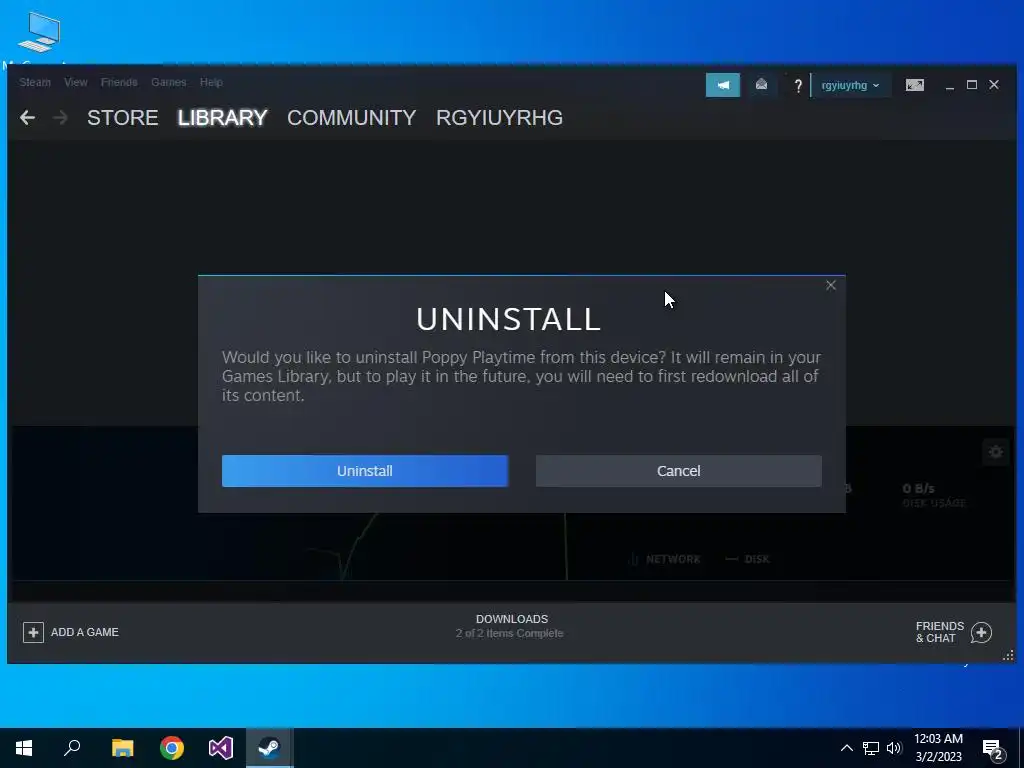The height and width of the screenshot is (768, 1024).
Task: Switch to the STORE tab
Action: 123,118
